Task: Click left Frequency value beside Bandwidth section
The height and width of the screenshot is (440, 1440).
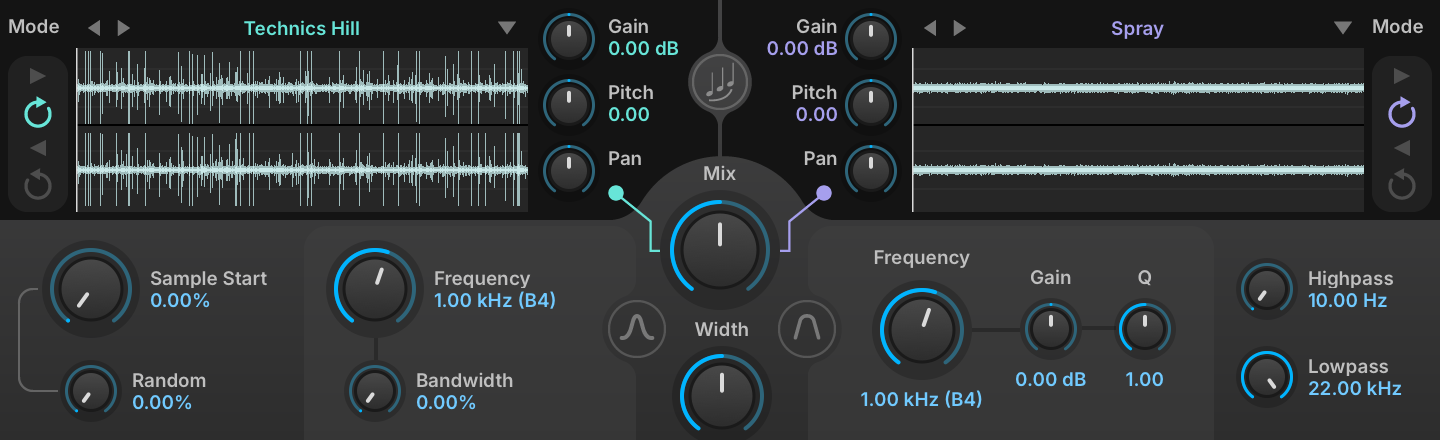Action: click(495, 300)
